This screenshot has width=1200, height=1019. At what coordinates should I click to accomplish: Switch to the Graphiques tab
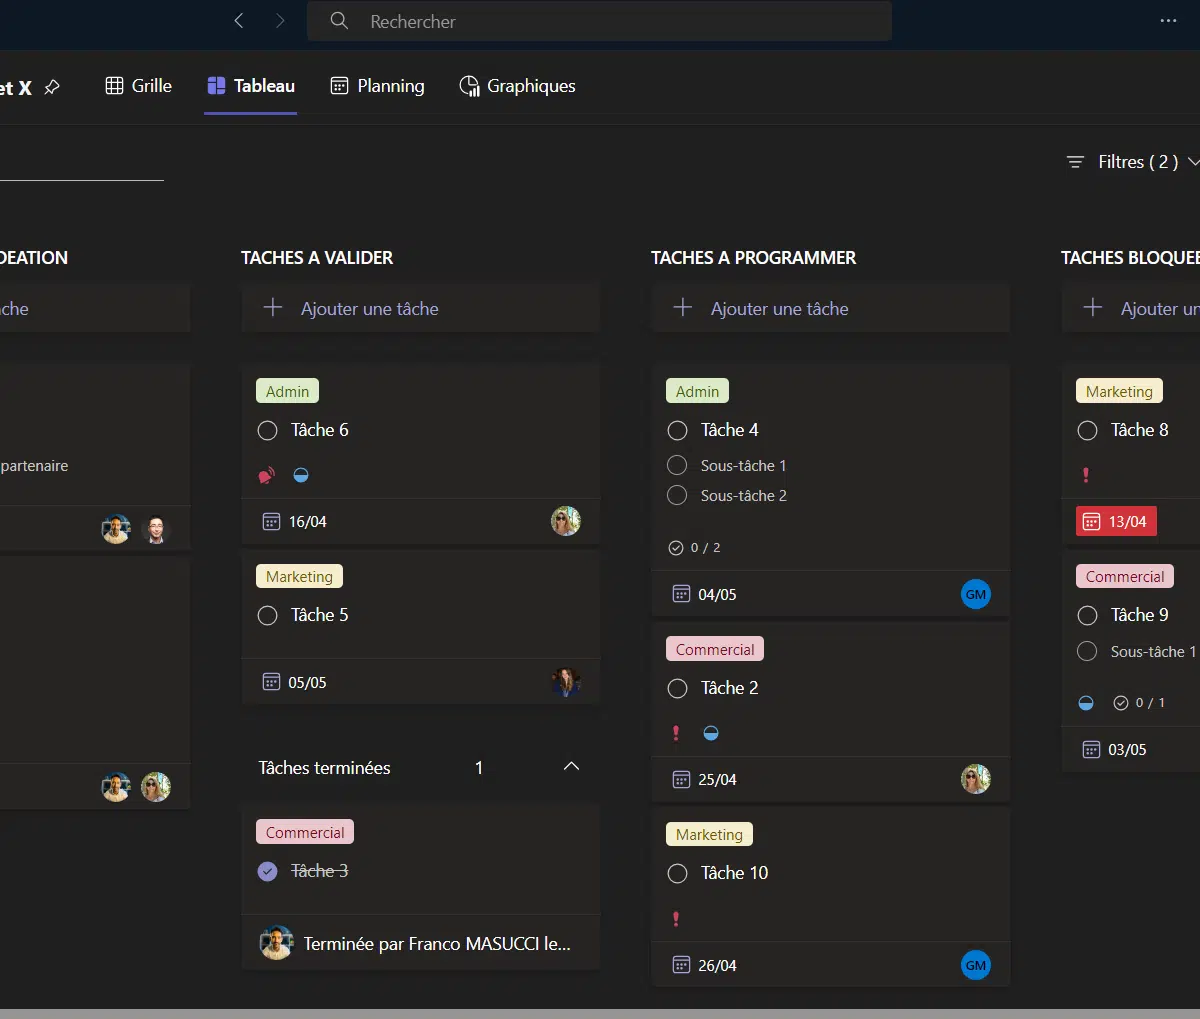coord(518,86)
